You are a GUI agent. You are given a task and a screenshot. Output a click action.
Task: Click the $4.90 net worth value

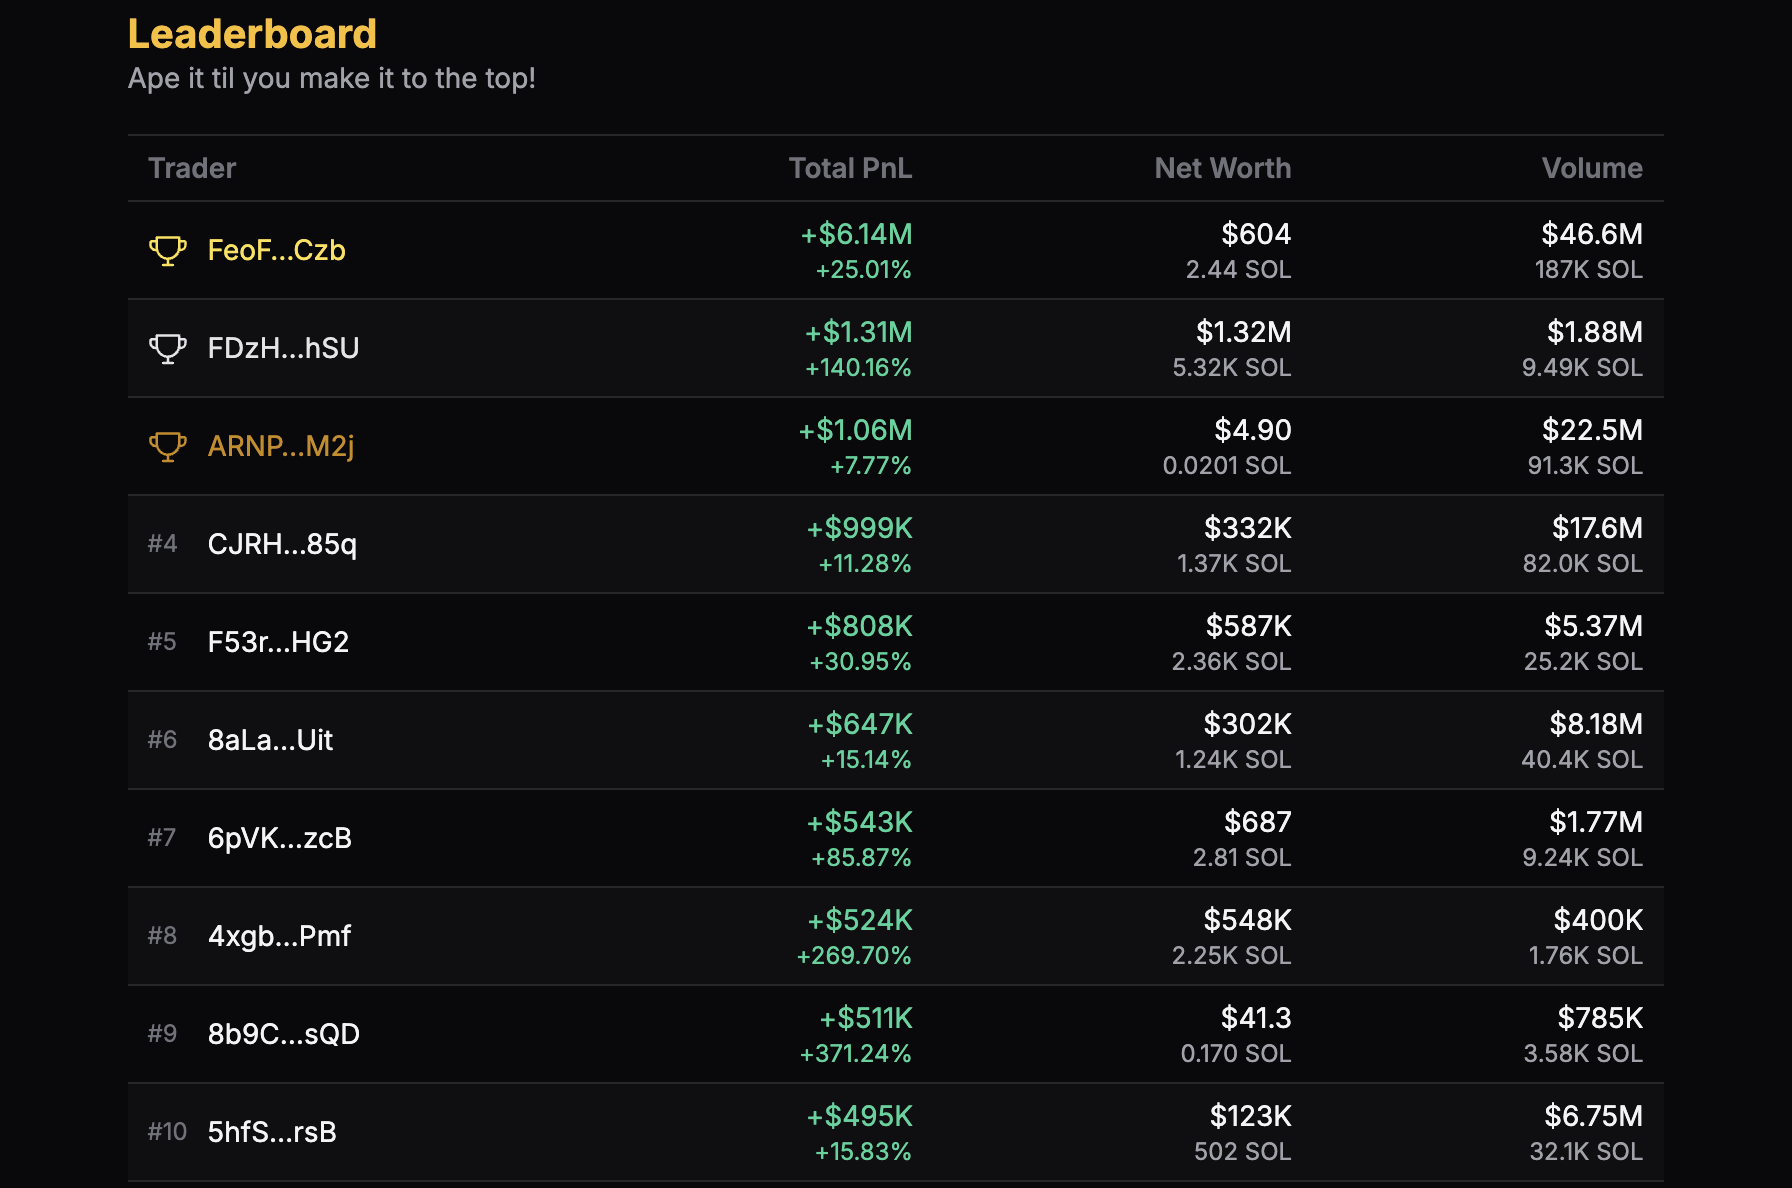point(1253,430)
